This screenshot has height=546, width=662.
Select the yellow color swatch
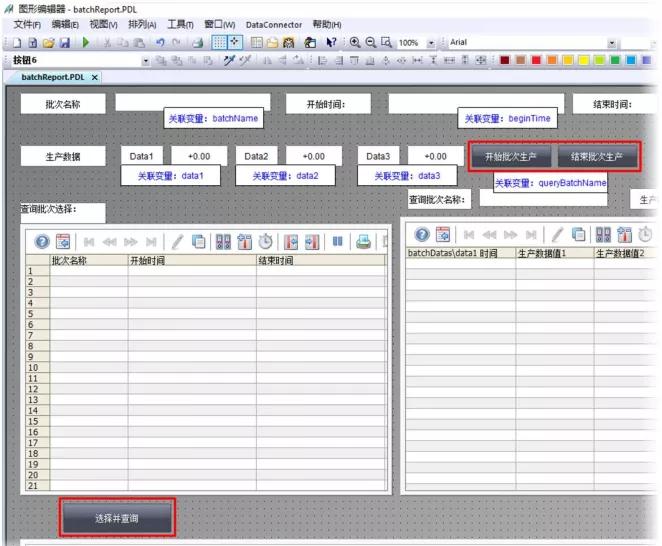pos(583,60)
